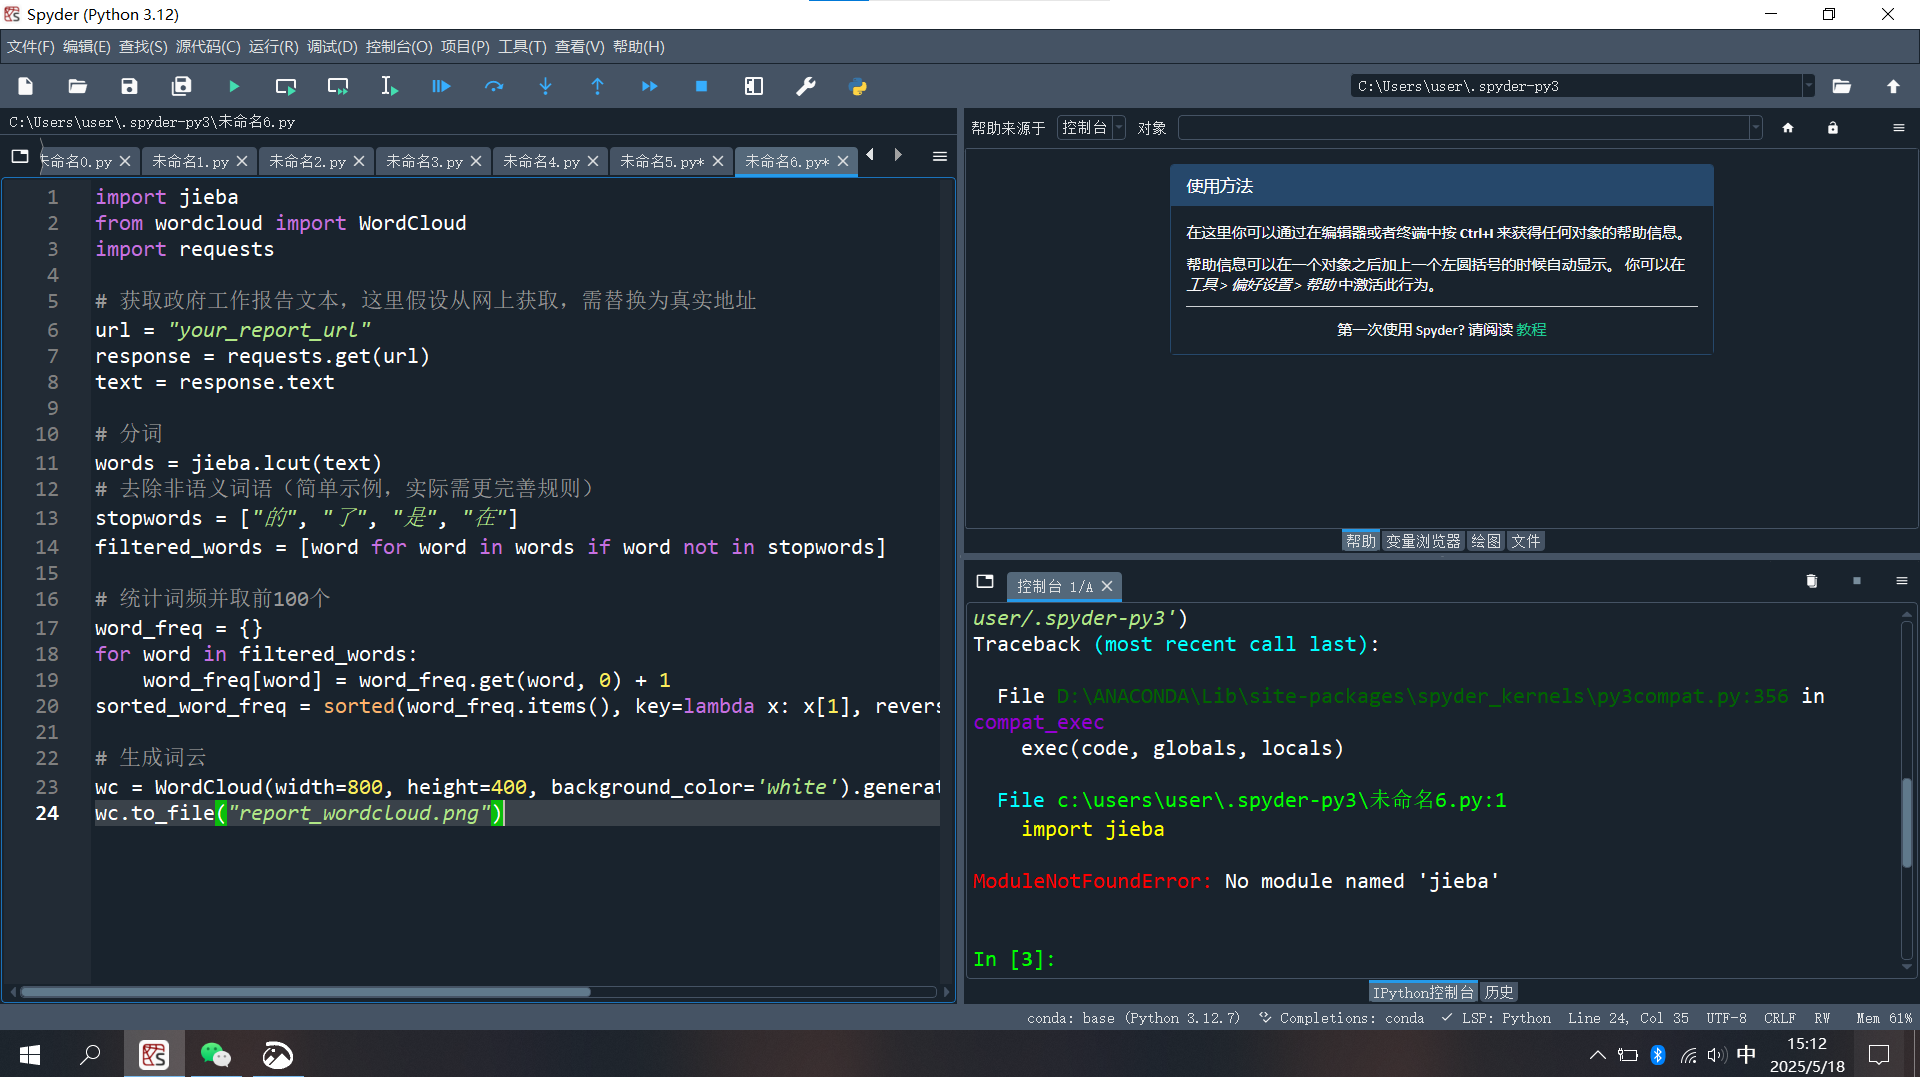The image size is (1920, 1077).
Task: Switch to 历史 tab
Action: pos(1498,992)
